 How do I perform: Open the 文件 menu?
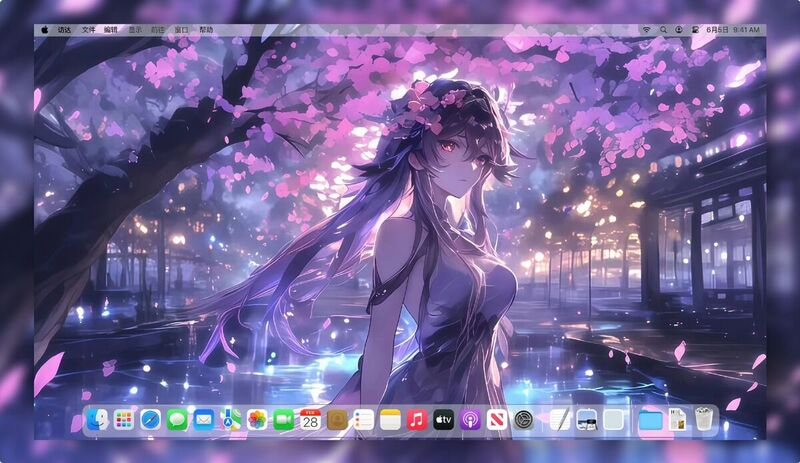(89, 30)
